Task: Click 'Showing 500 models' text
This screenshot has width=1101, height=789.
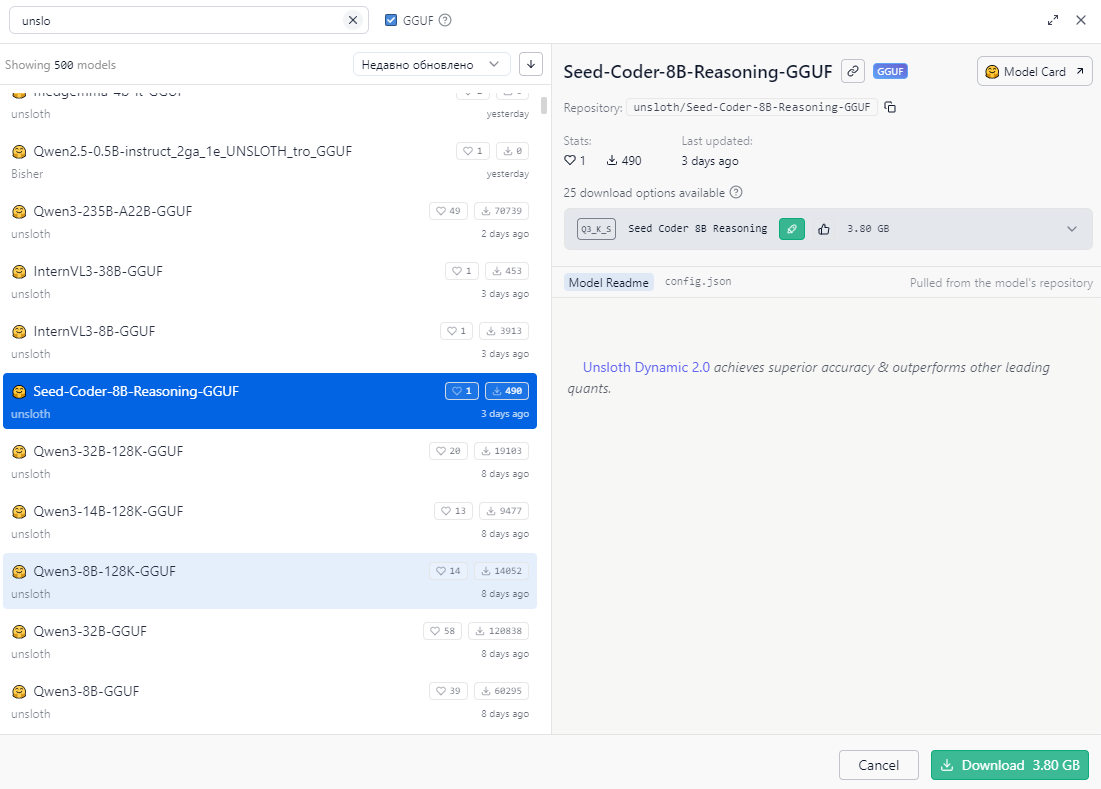Action: 60,65
